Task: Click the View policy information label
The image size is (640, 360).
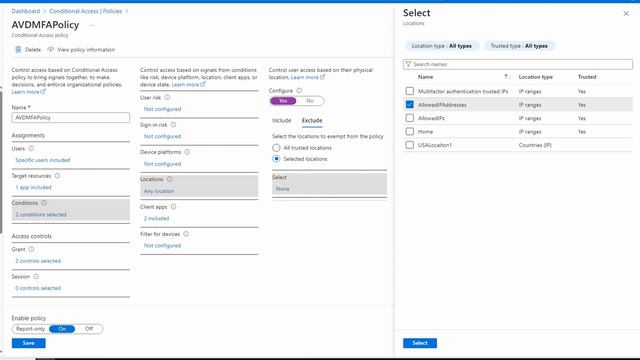Action: click(86, 50)
